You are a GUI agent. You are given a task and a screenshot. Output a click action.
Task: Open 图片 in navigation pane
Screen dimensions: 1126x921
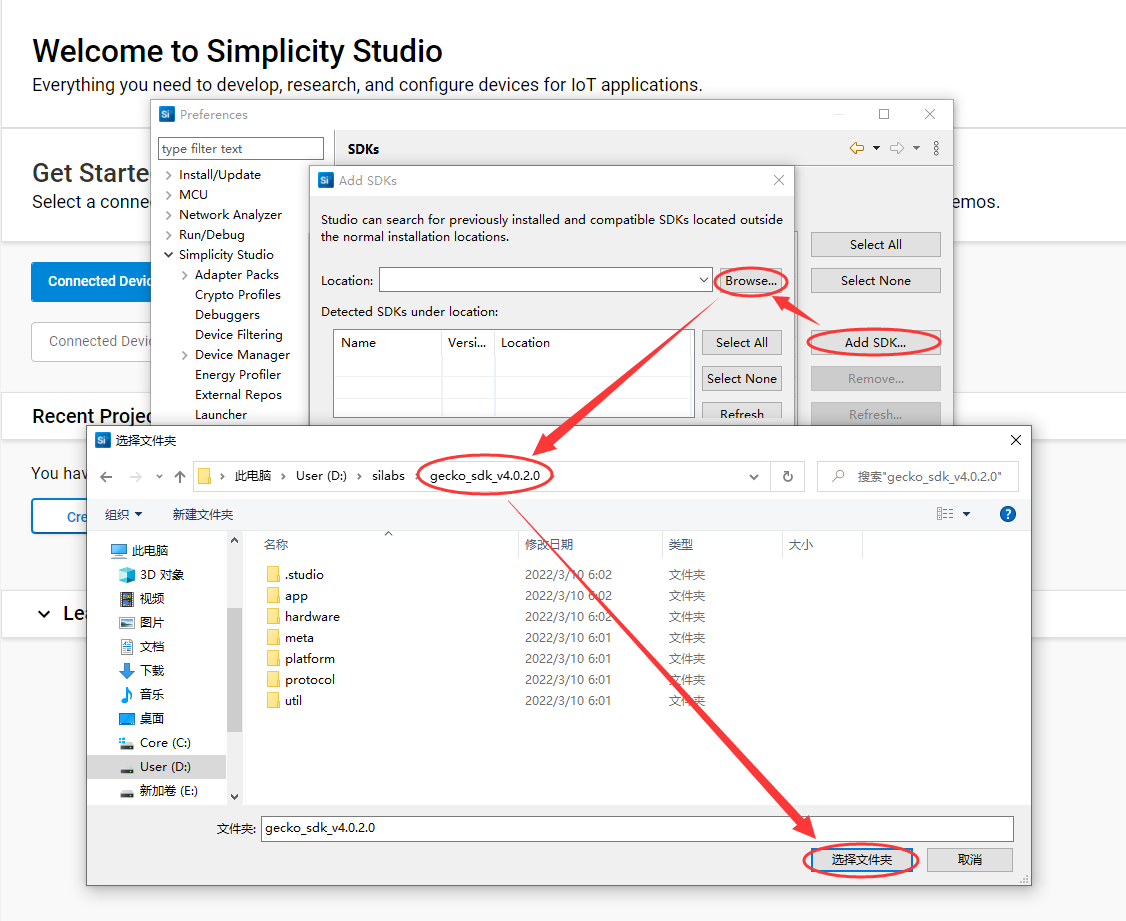click(152, 622)
